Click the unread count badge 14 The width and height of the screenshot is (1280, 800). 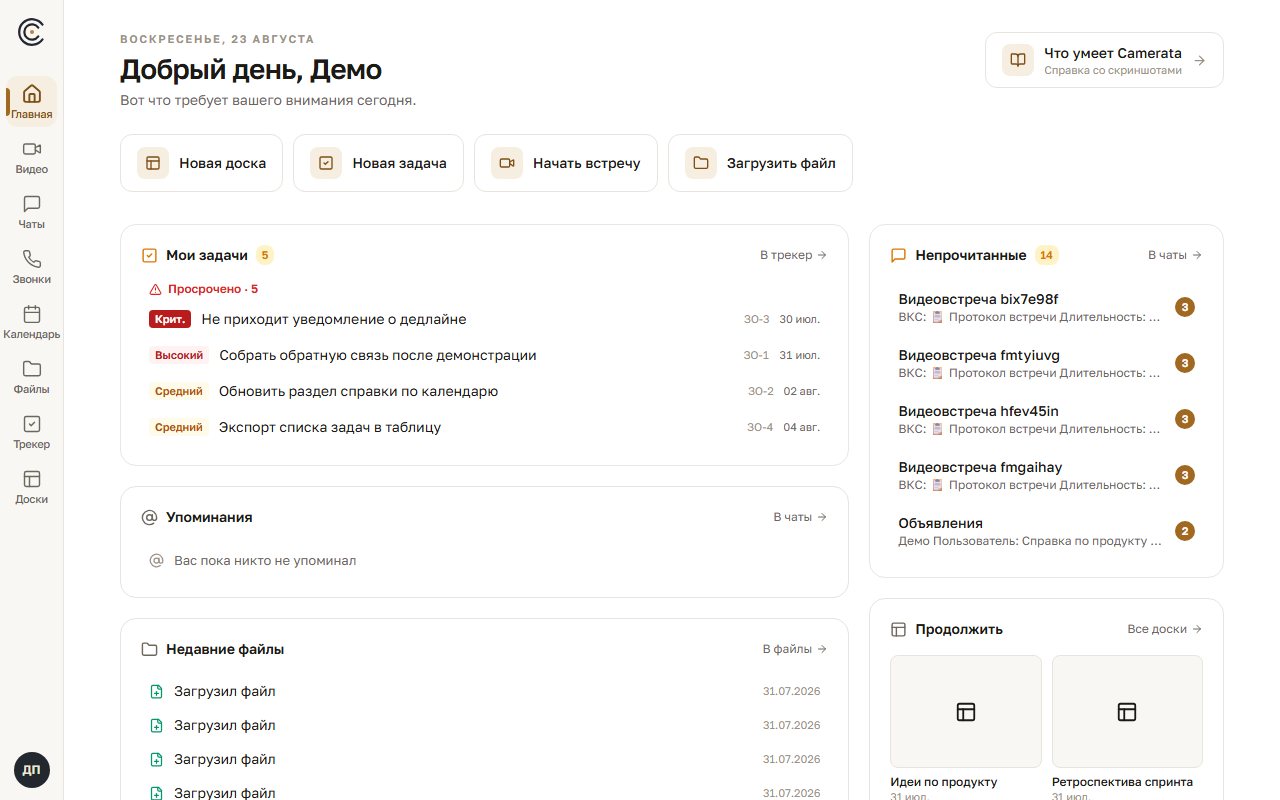[x=1046, y=255]
